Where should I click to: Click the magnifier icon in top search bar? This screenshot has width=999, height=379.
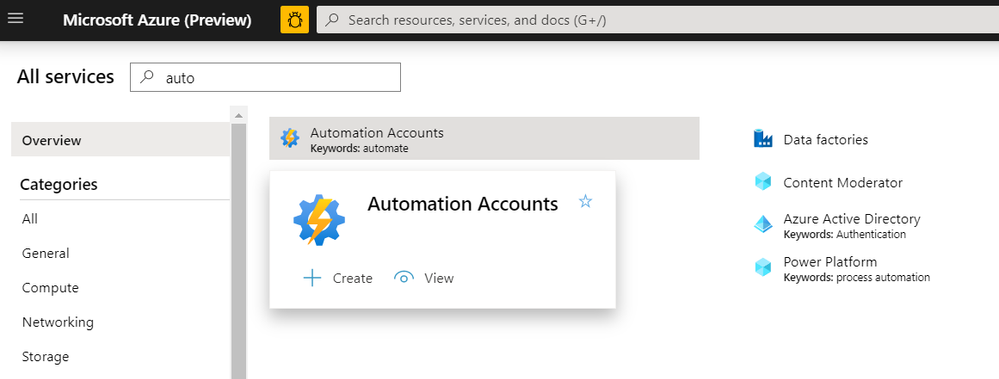[x=333, y=20]
